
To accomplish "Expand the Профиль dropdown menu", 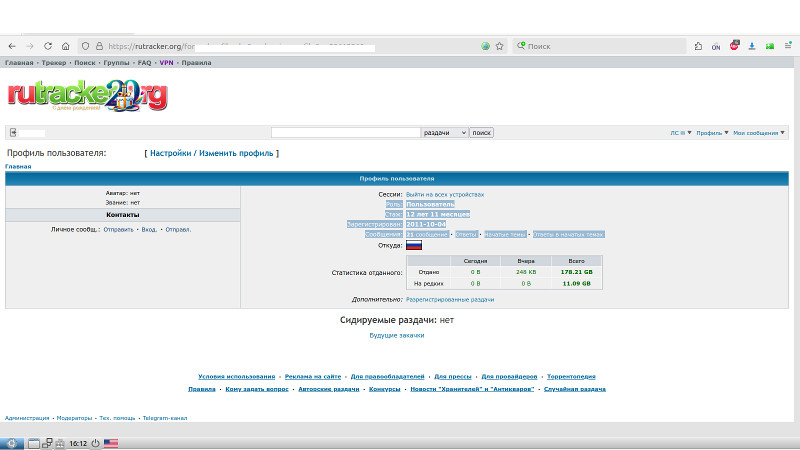I will [x=712, y=133].
